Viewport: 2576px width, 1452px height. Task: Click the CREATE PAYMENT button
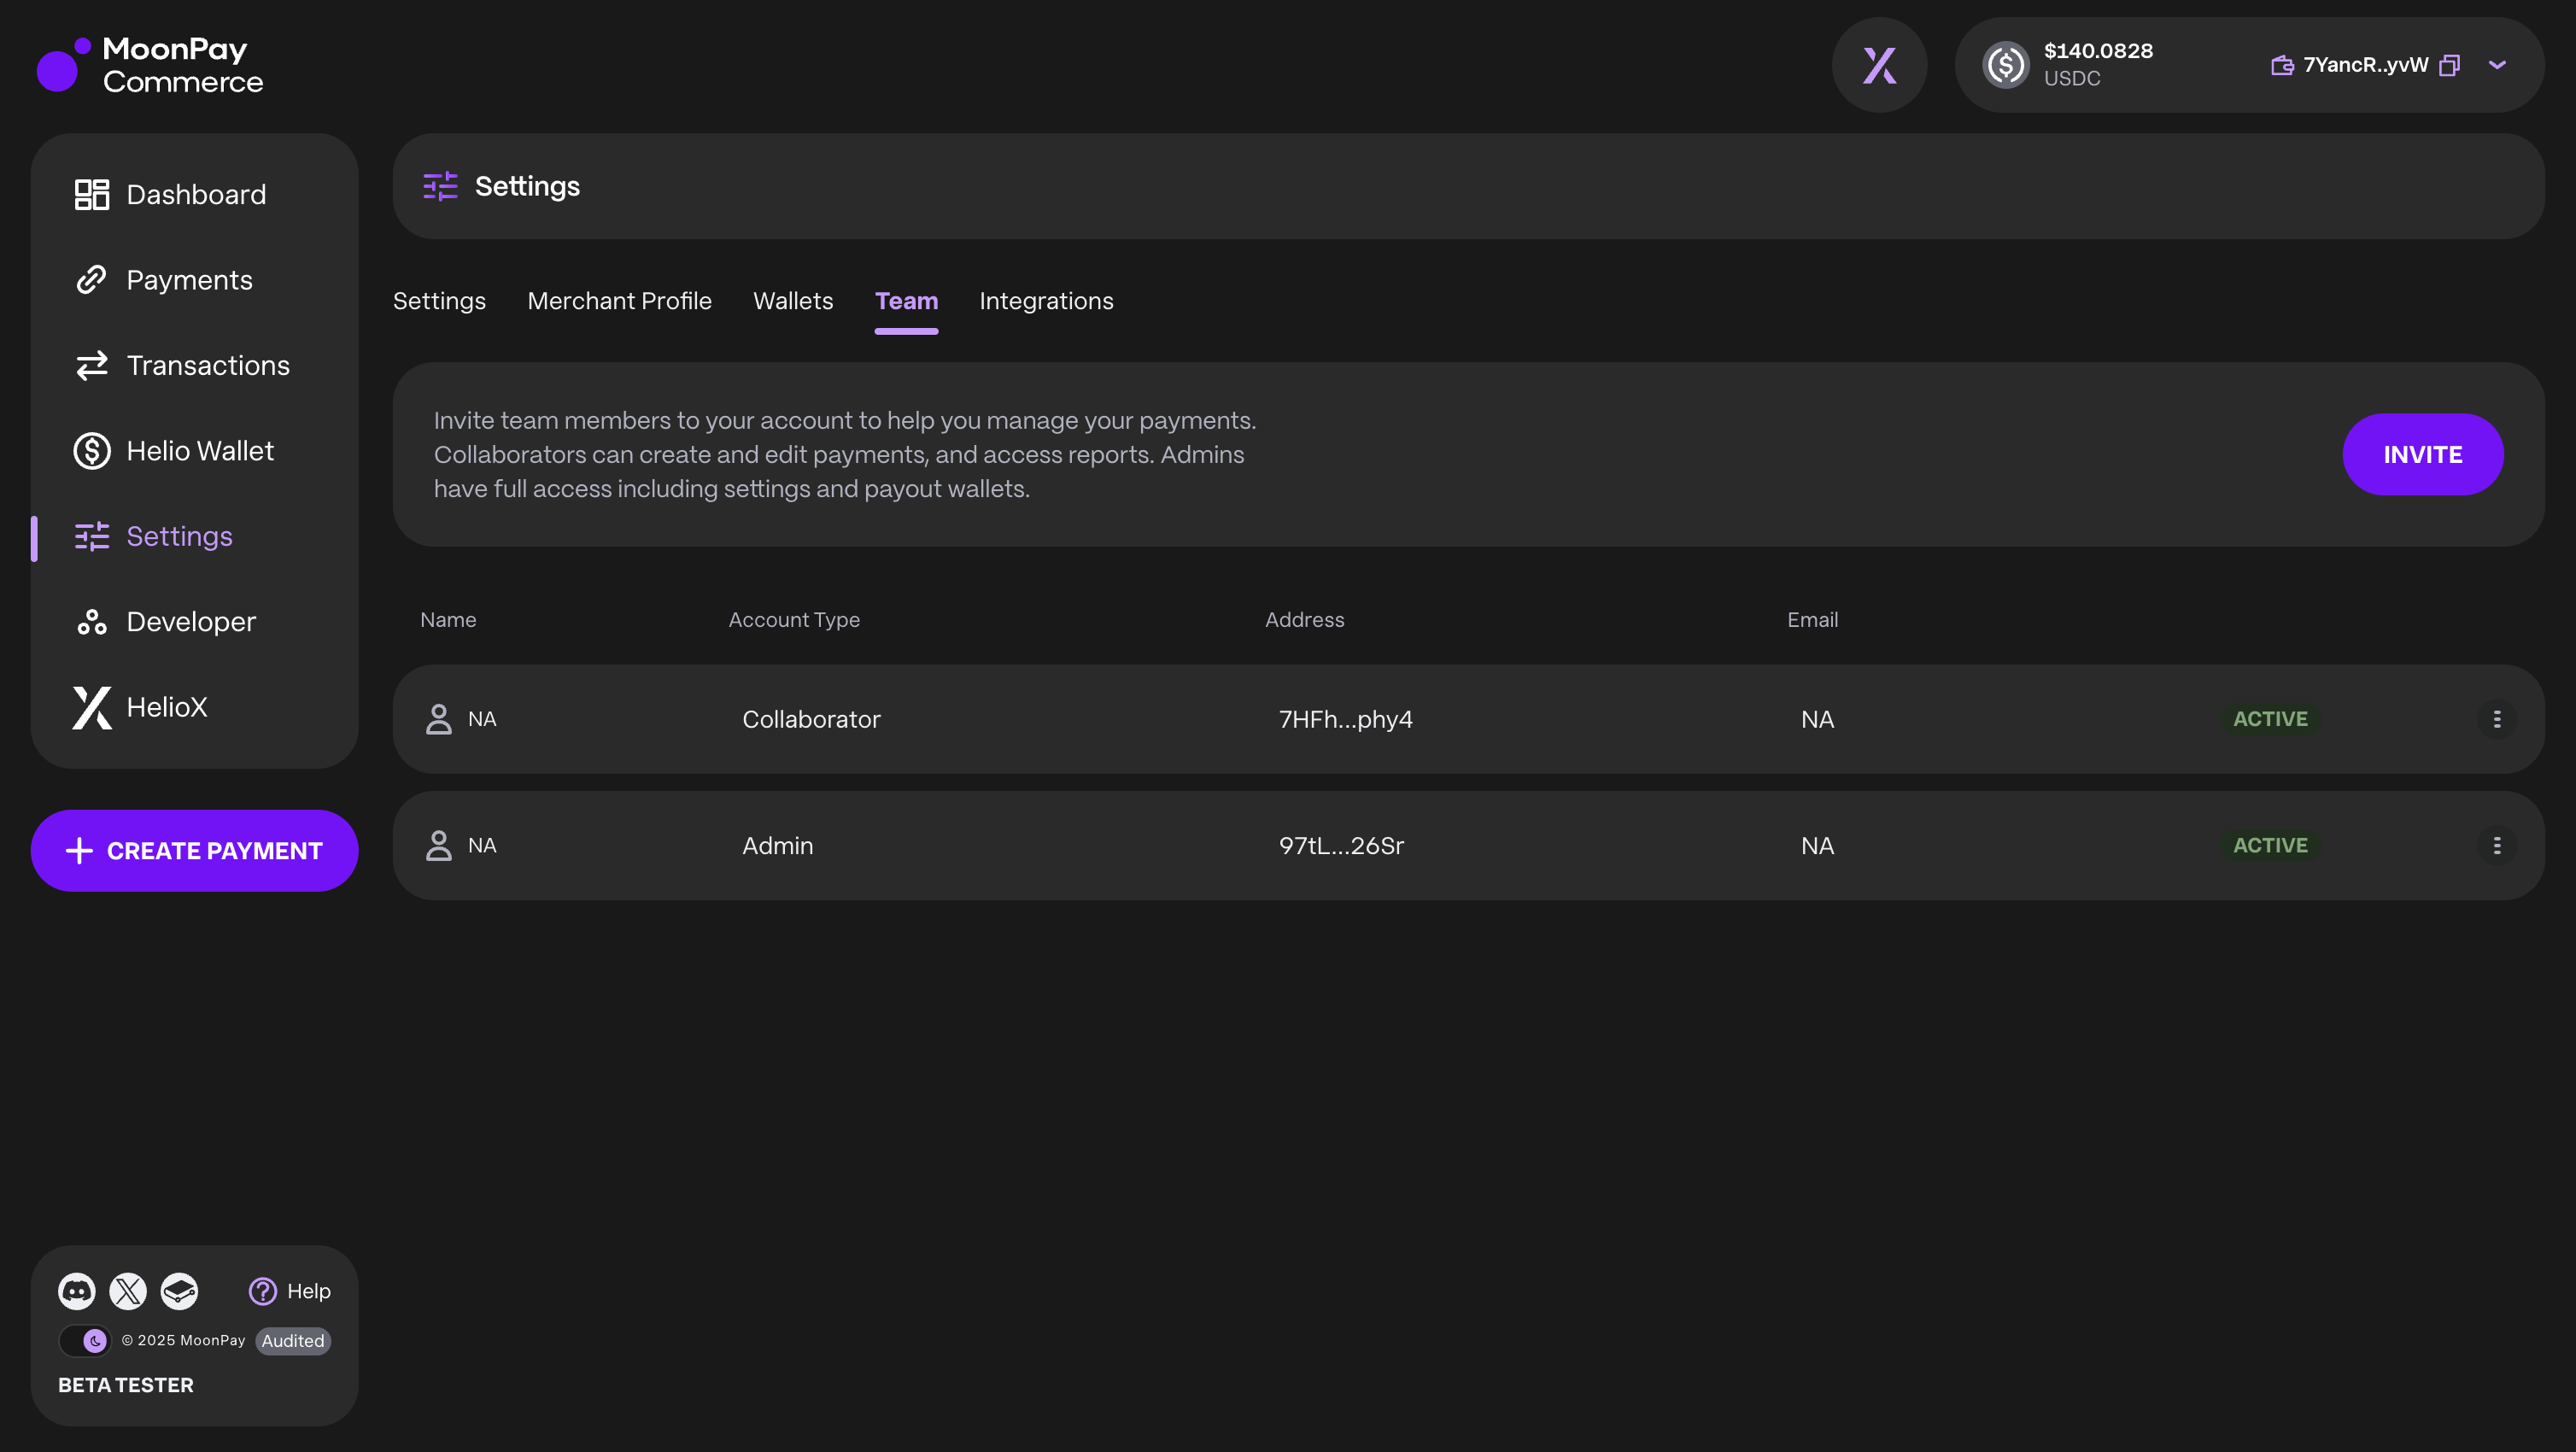194,851
